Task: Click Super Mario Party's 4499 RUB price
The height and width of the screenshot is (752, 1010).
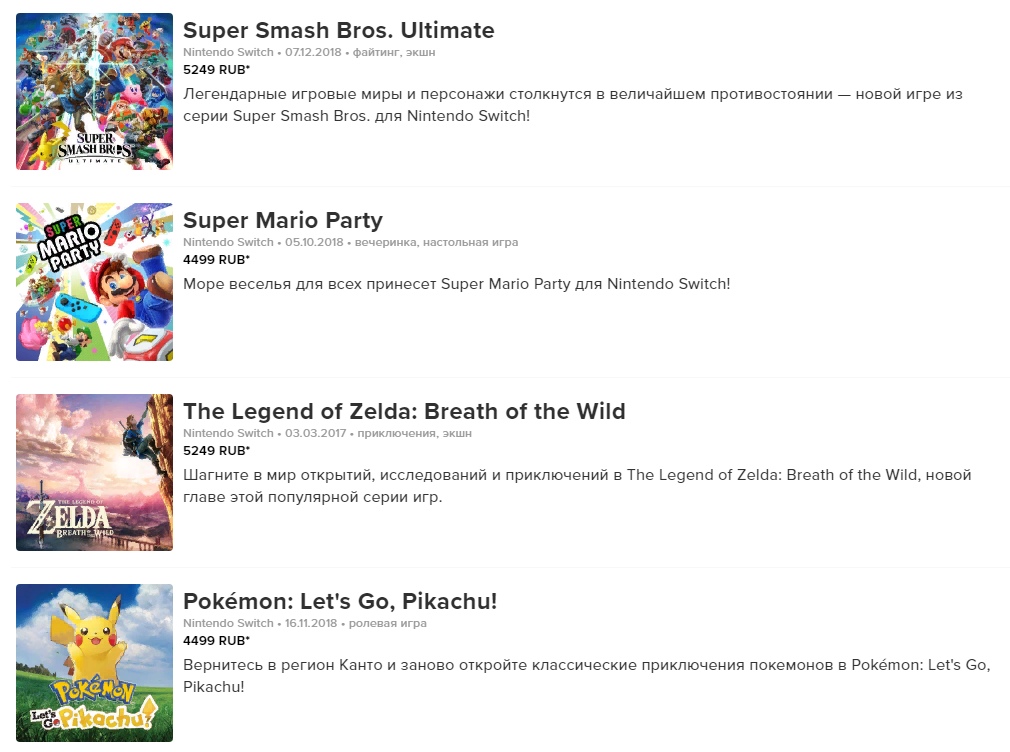Action: point(216,259)
